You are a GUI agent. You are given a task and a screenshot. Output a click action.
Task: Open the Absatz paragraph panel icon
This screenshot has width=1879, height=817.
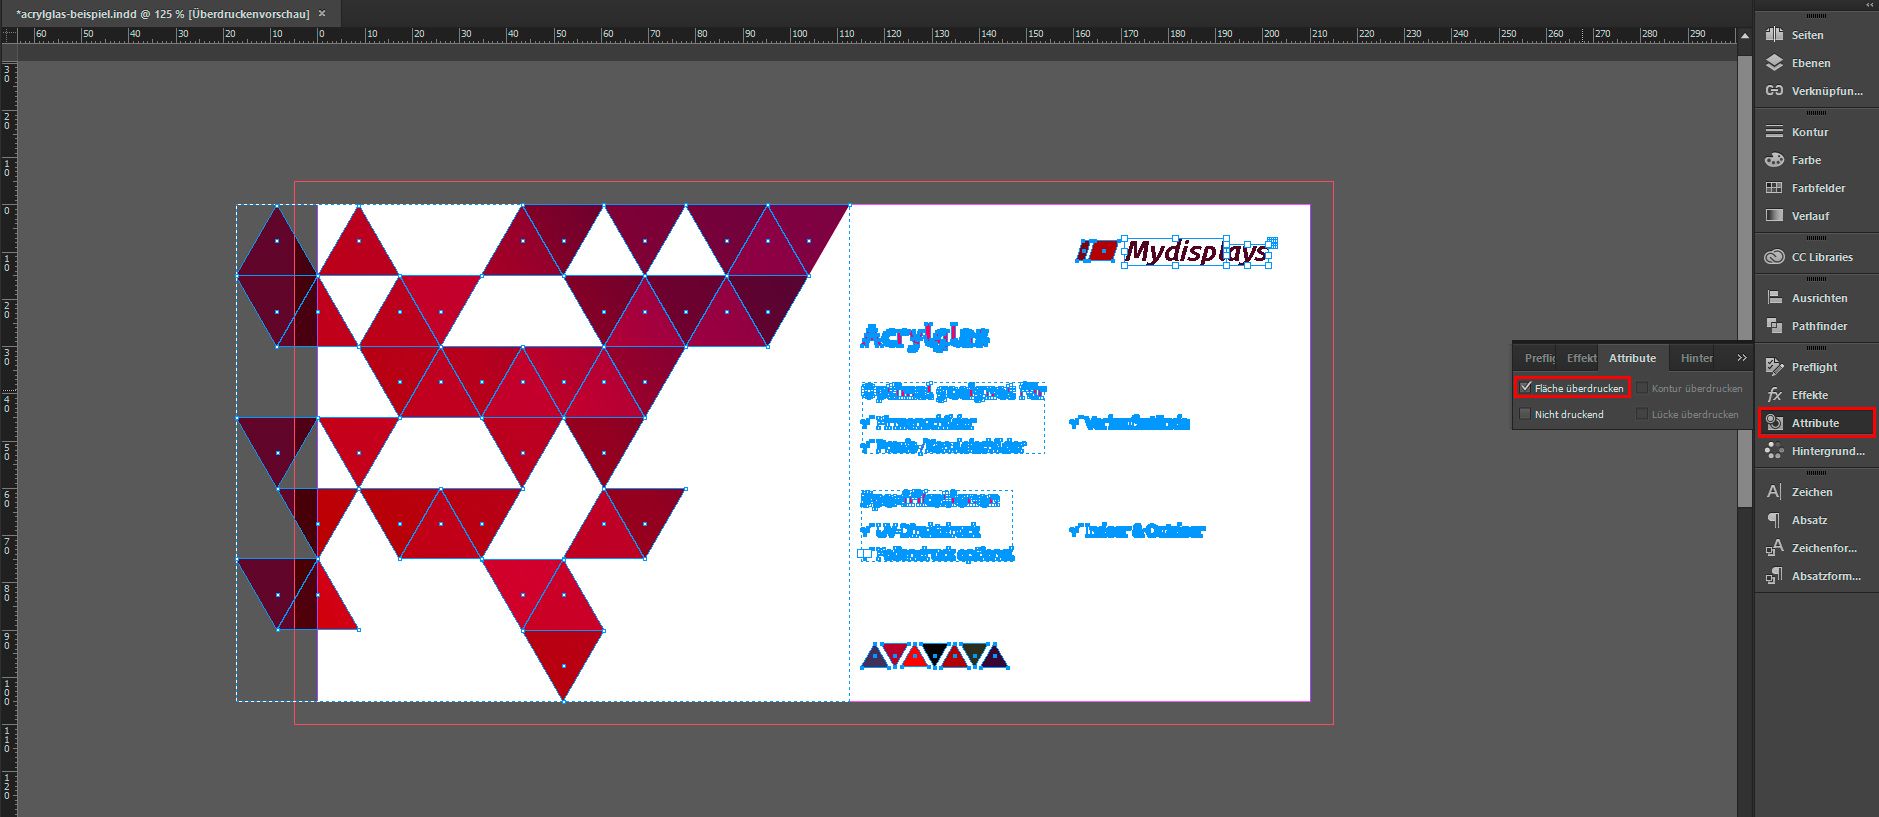[x=1774, y=519]
